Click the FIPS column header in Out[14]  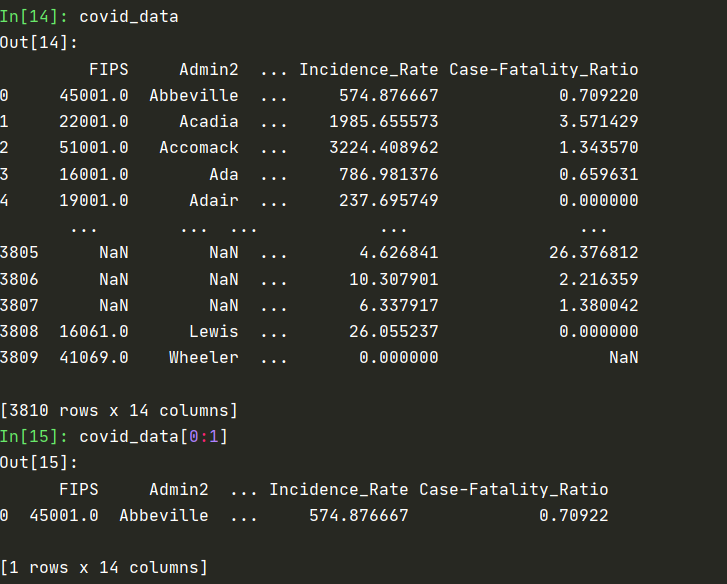click(x=108, y=69)
